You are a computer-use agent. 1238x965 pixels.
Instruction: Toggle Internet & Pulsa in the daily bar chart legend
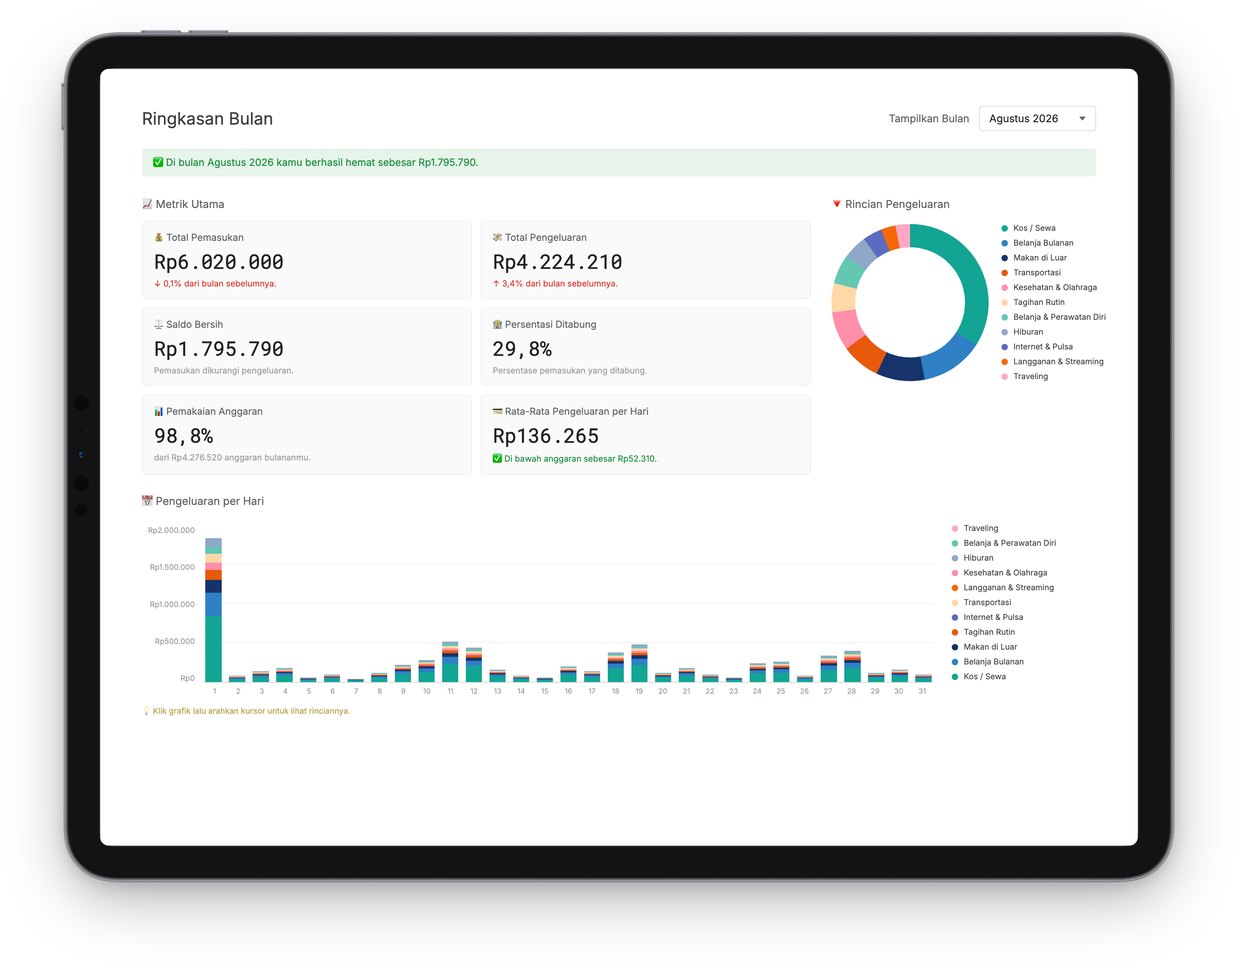click(987, 617)
